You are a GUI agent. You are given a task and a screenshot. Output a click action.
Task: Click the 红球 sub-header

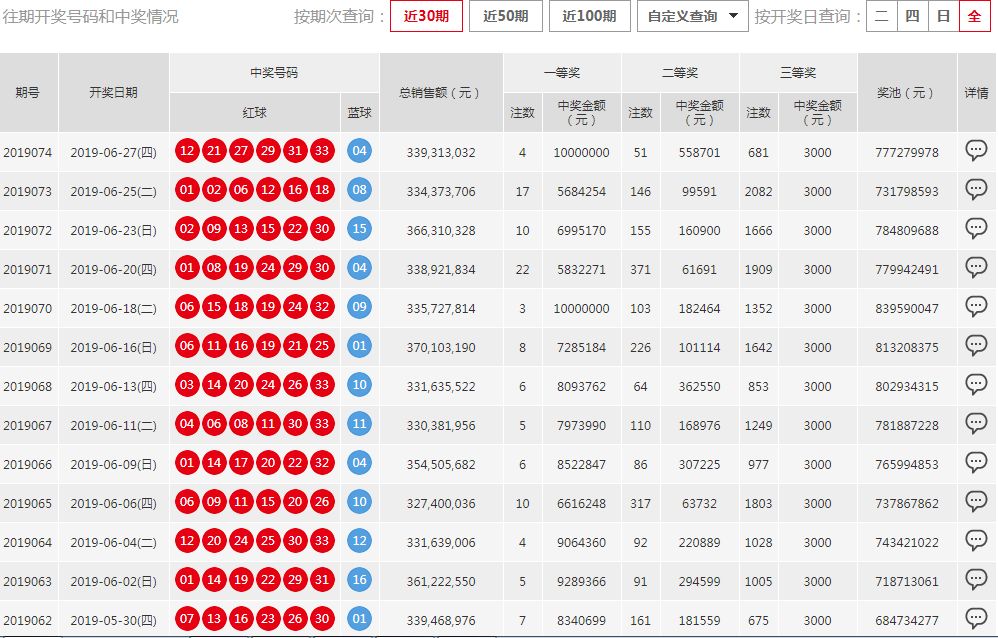[255, 113]
